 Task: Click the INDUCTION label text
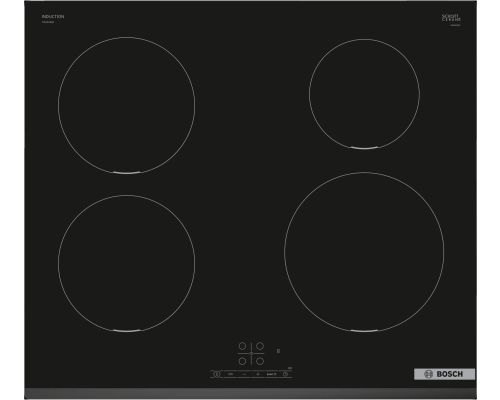(x=53, y=16)
